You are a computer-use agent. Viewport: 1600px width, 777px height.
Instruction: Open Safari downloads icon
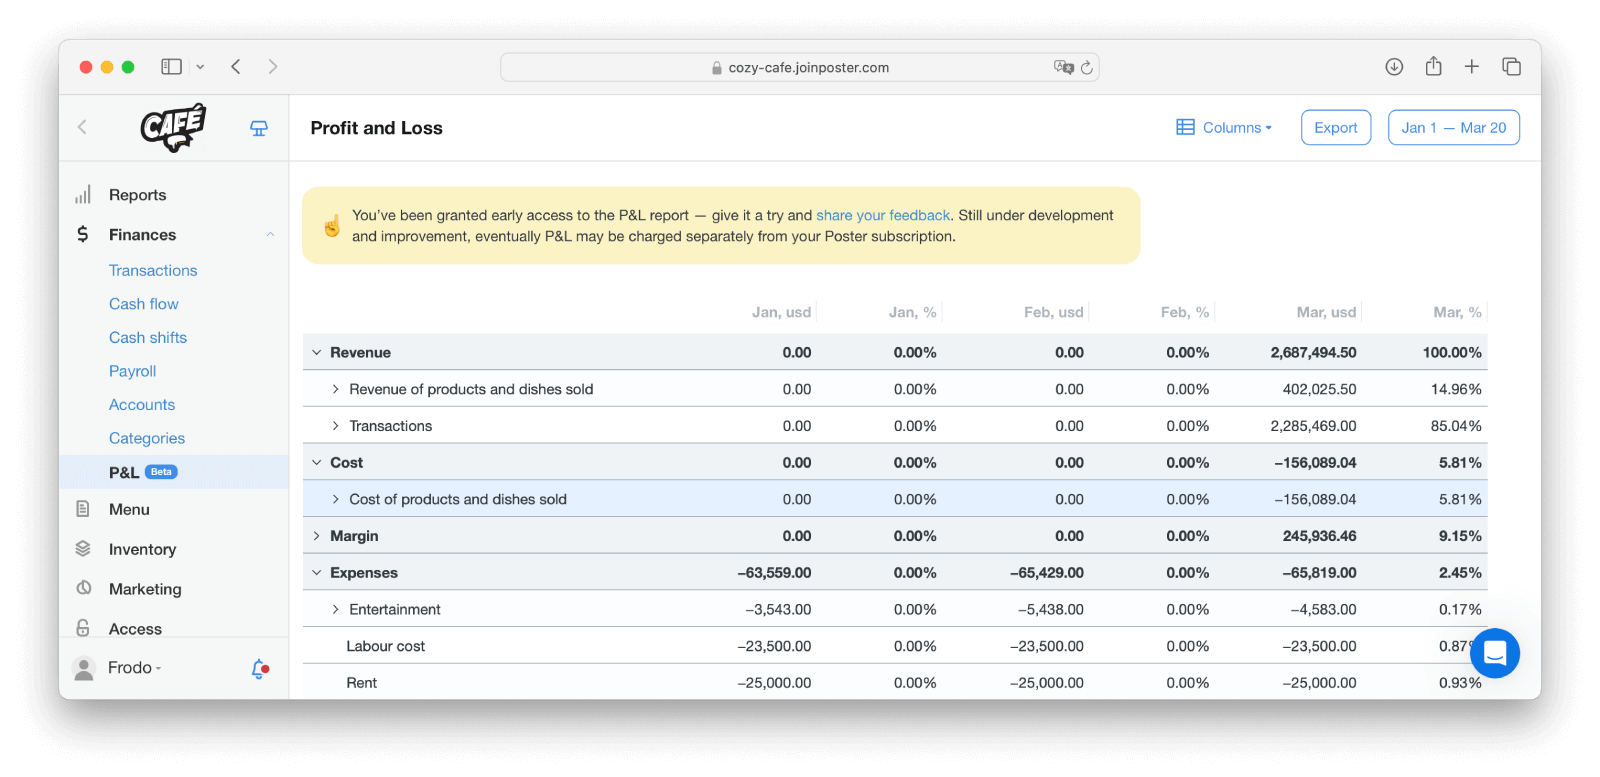(x=1394, y=67)
